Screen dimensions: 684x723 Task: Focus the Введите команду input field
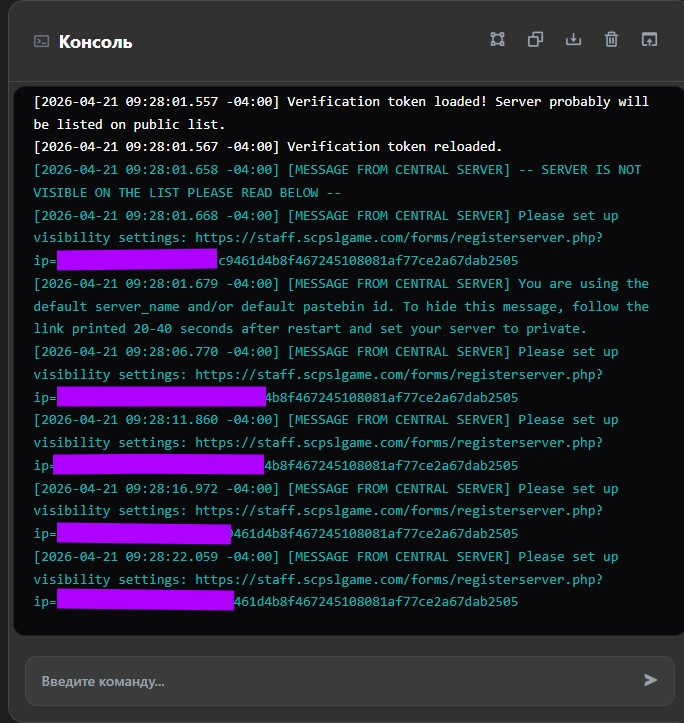point(350,681)
